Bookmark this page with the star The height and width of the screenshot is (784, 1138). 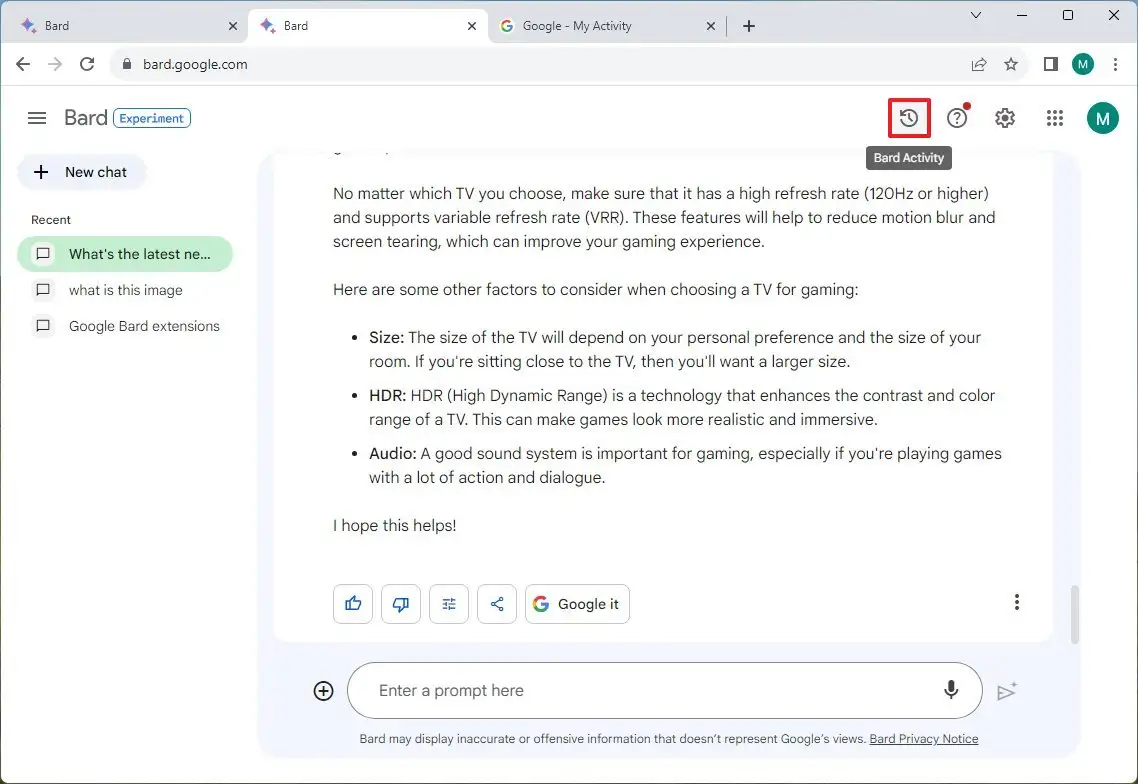1011,64
